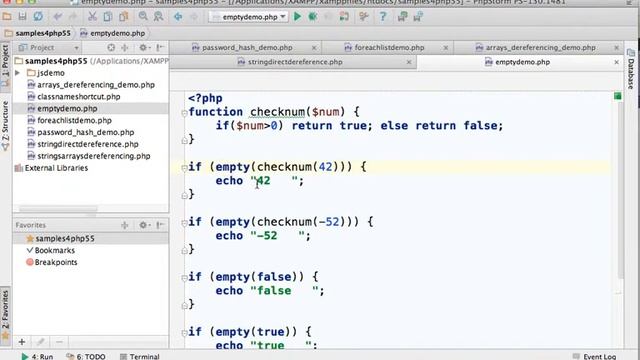Open Favorites panel gear settings
Image resolution: width=640 pixels, height=360 pixels.
(144, 225)
